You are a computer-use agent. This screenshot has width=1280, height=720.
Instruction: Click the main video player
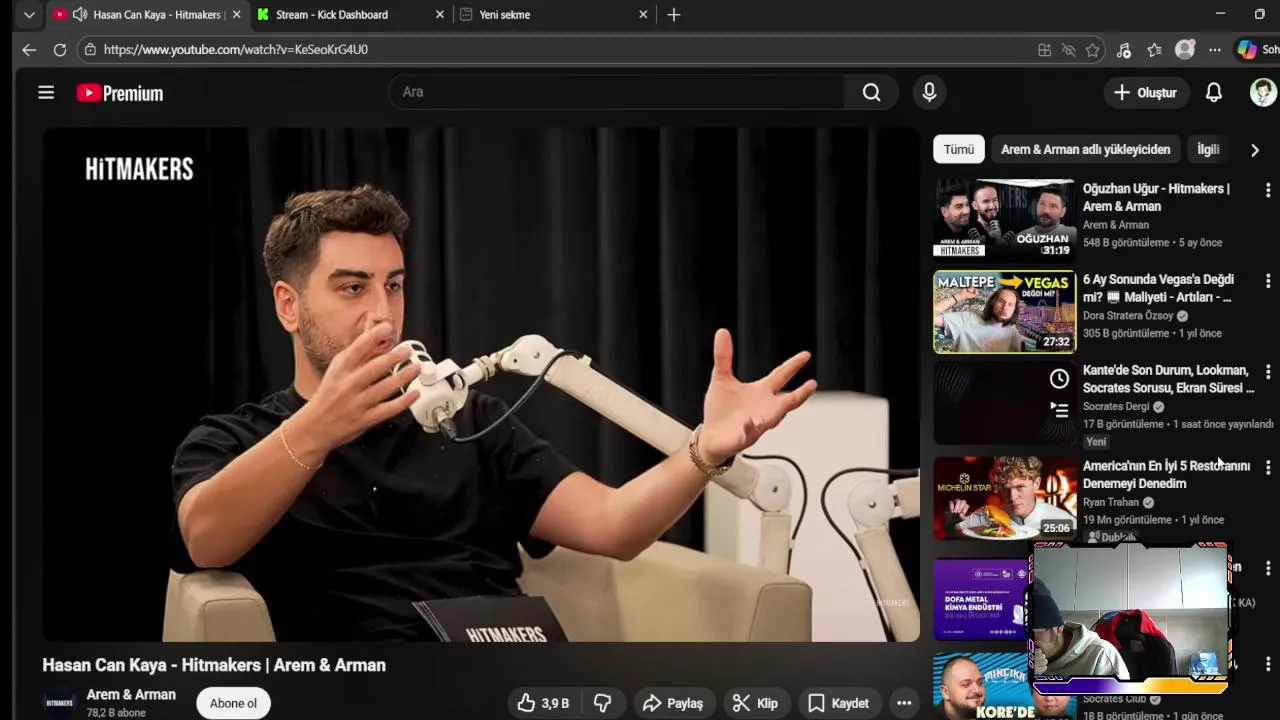[481, 384]
